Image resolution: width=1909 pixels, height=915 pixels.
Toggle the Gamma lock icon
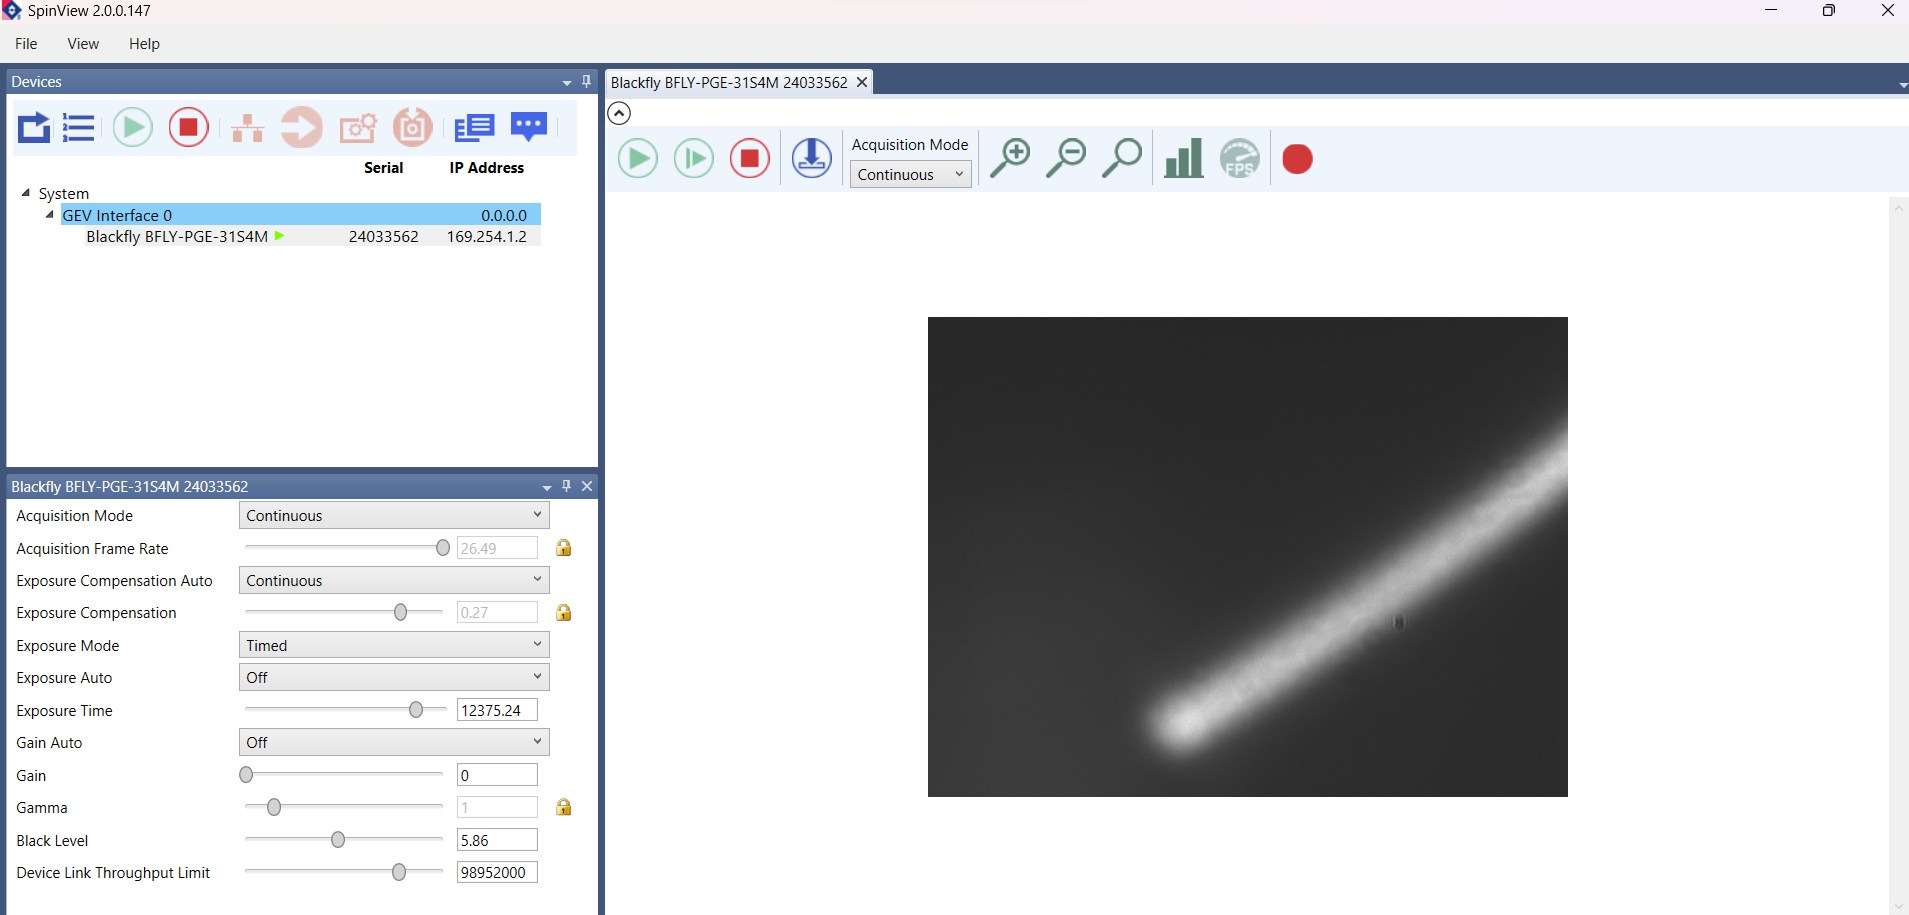coord(564,807)
